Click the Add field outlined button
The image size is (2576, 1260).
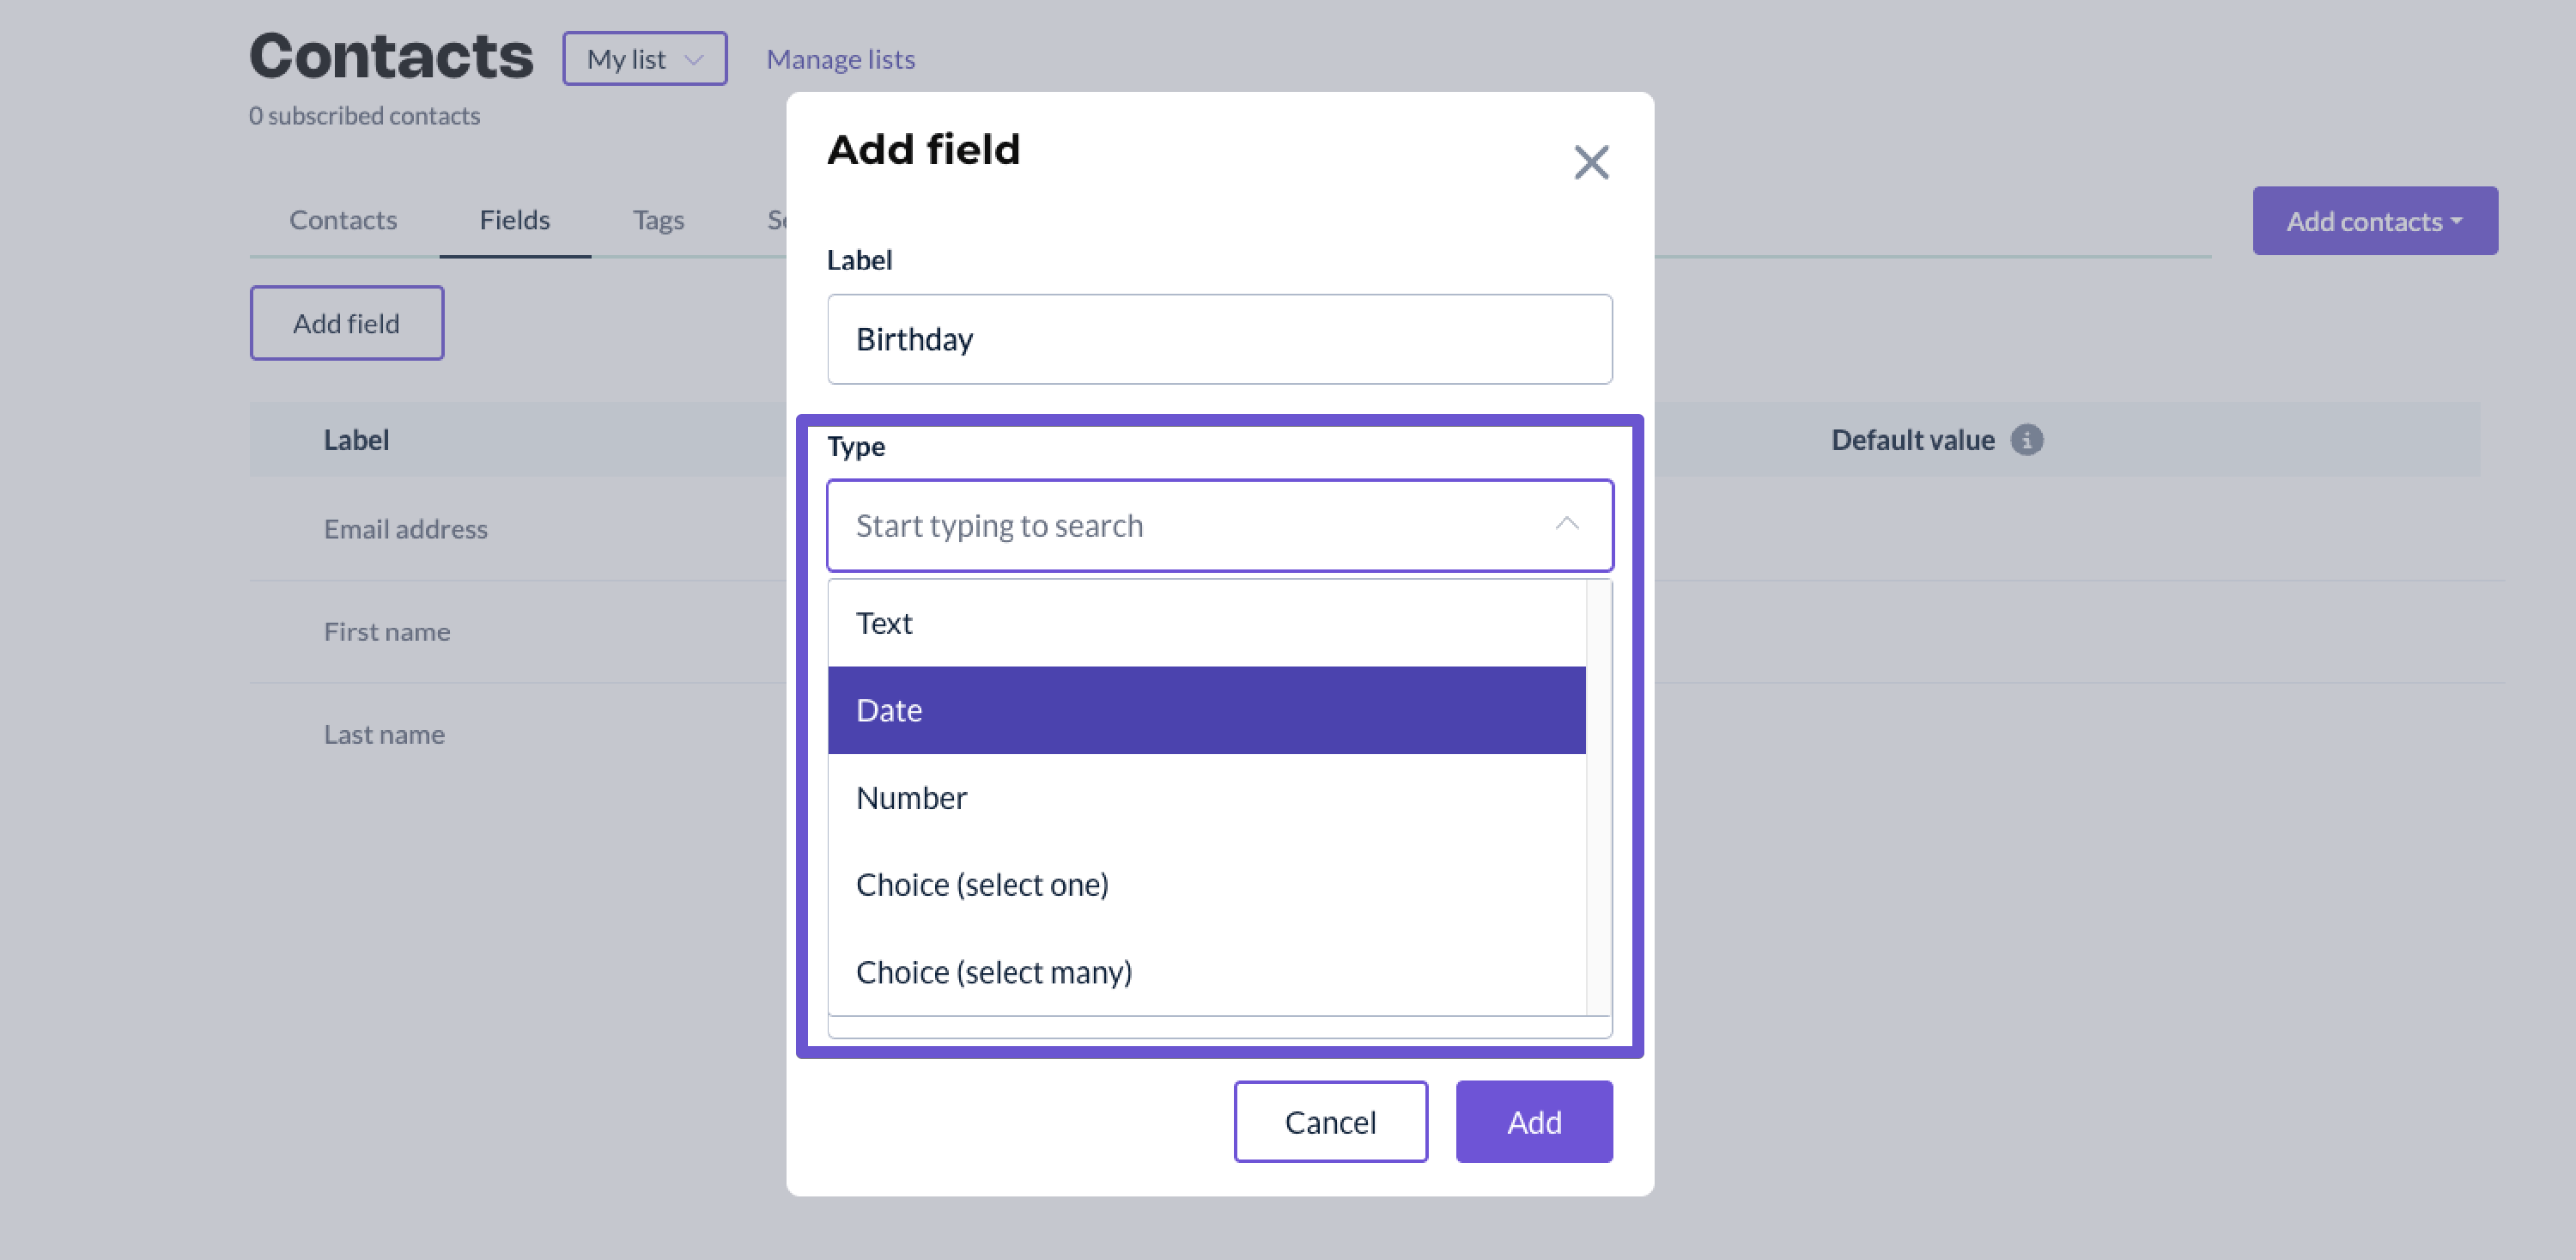point(346,324)
